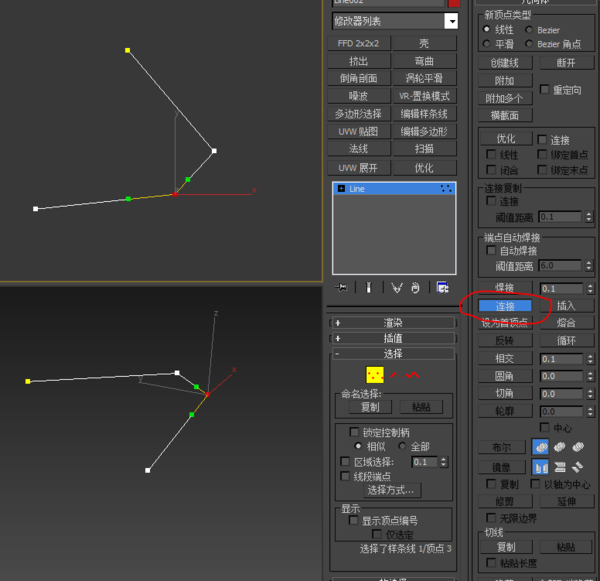The height and width of the screenshot is (581, 600).
Task: Select vertex sub-object level icon
Action: click(x=375, y=375)
